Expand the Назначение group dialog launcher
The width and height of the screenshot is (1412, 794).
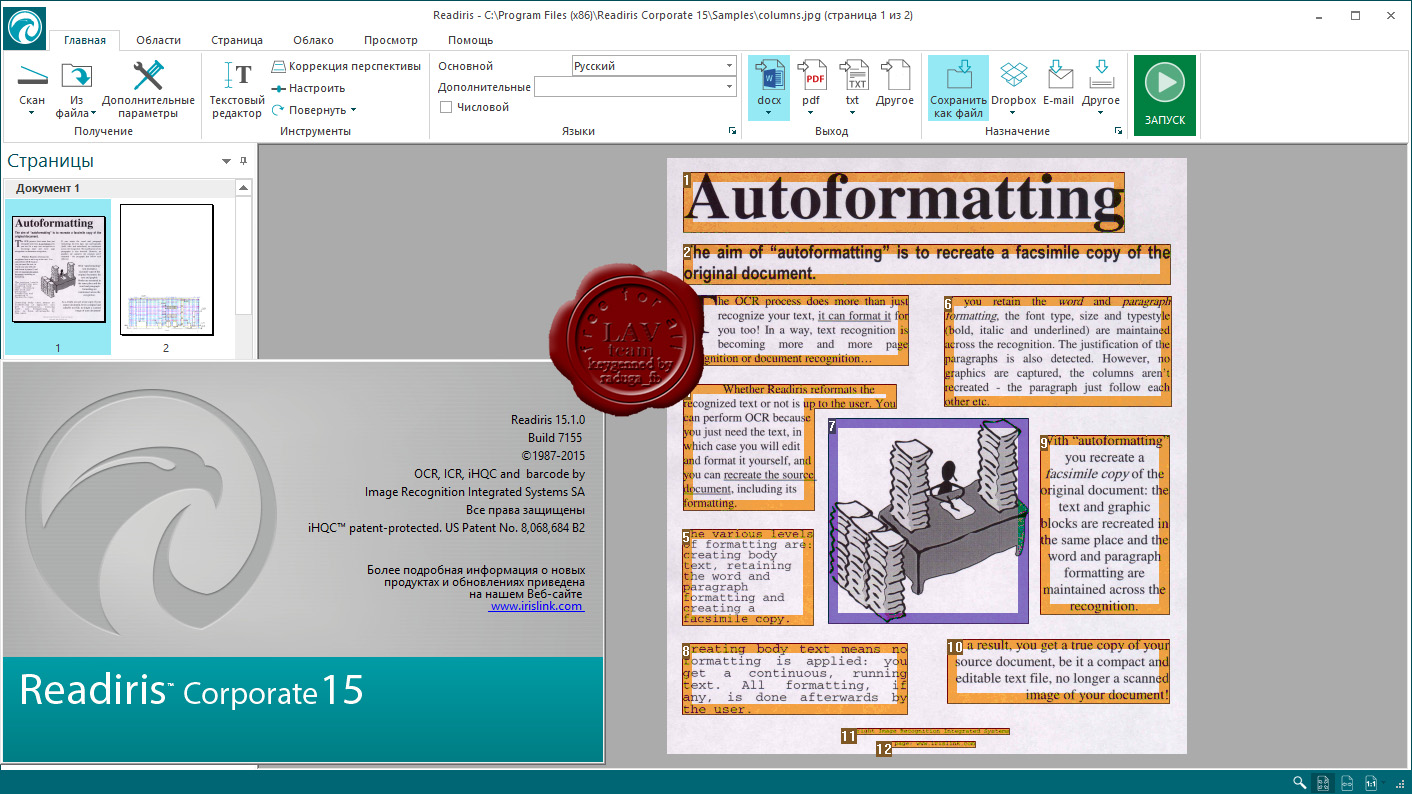(1118, 131)
